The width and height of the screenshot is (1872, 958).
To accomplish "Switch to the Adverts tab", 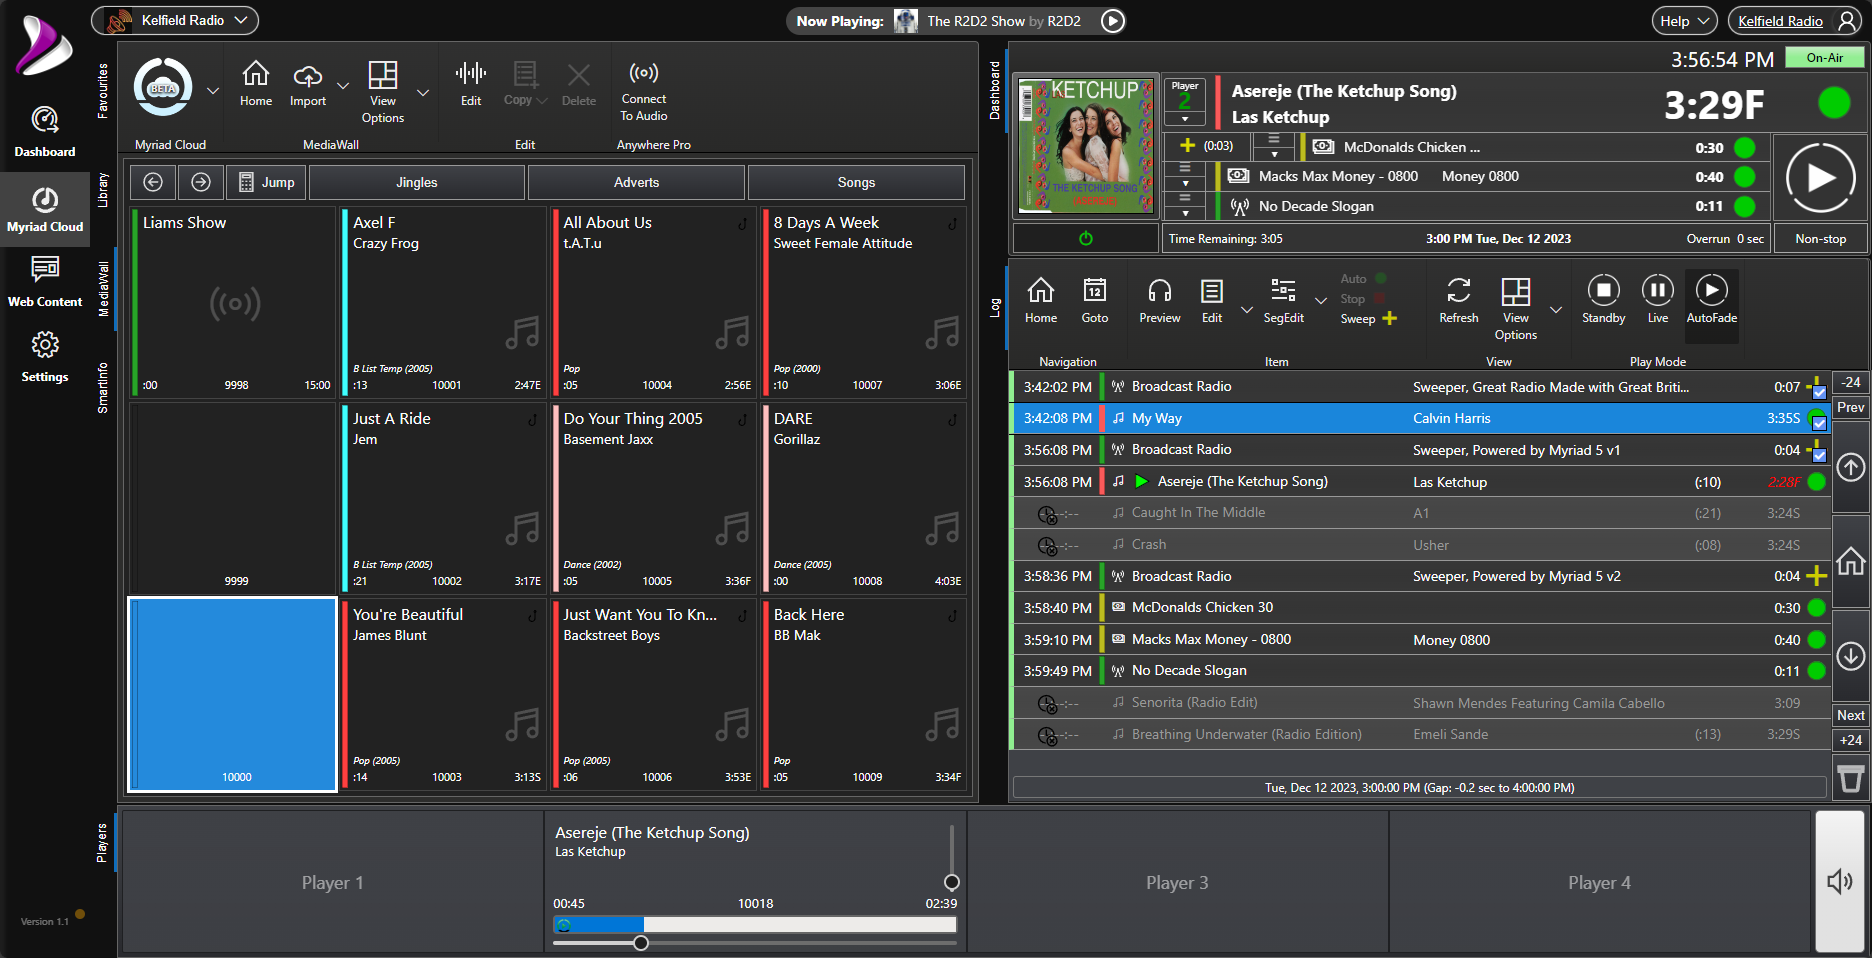I will point(637,182).
